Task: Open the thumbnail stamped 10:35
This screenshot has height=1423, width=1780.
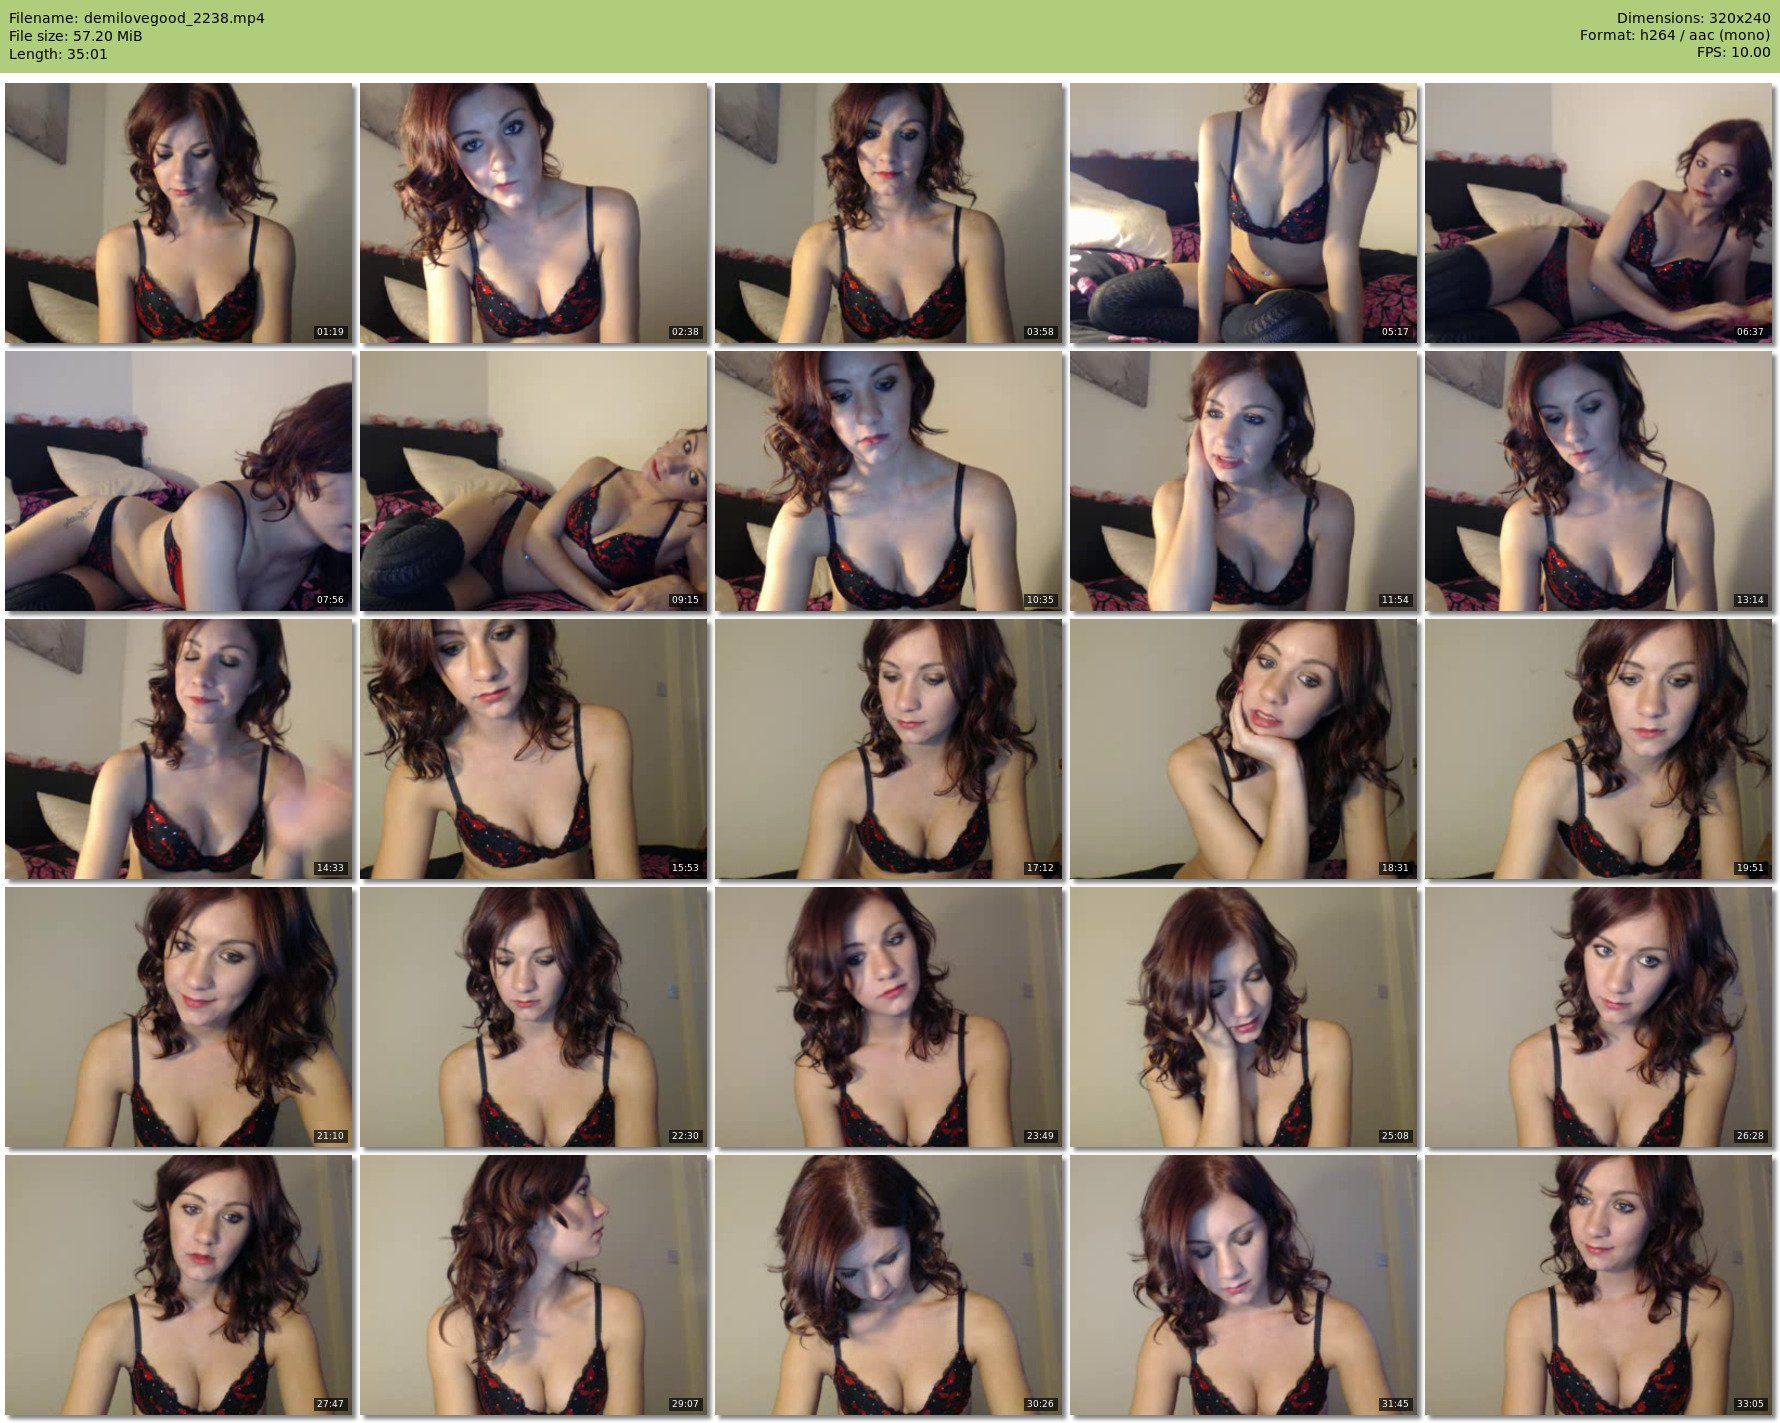Action: pos(889,481)
